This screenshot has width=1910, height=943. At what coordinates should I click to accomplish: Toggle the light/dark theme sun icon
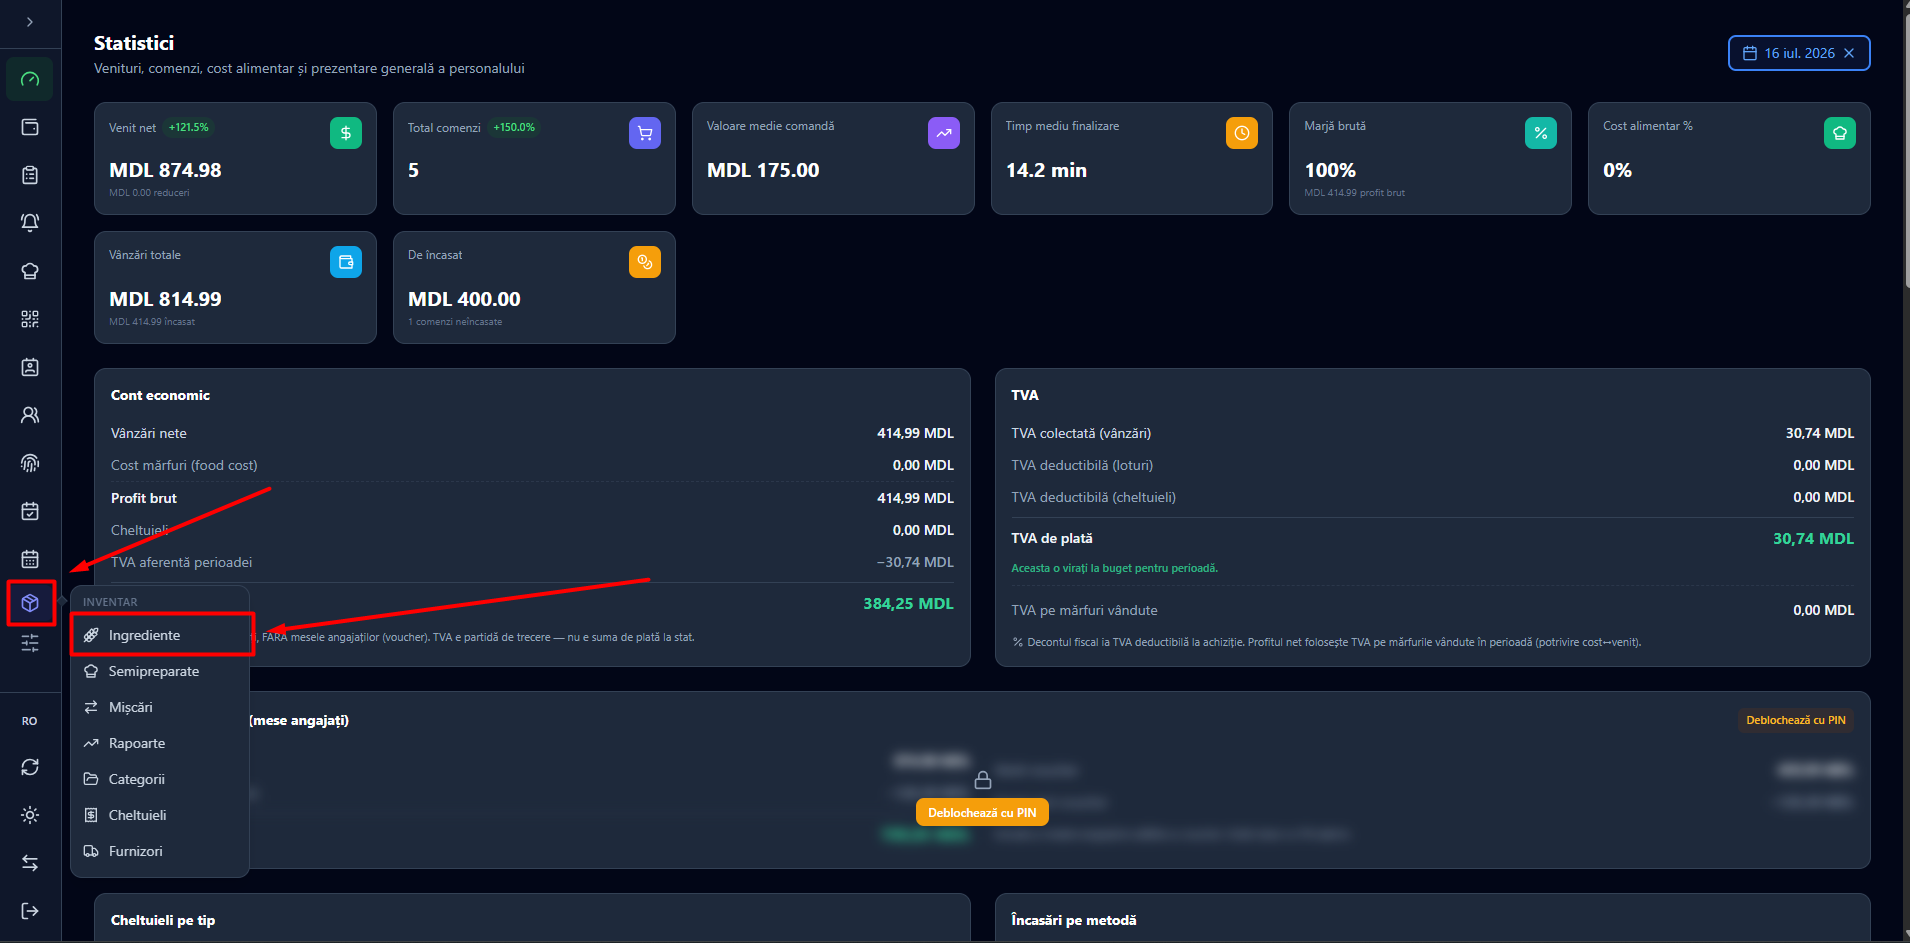point(30,815)
